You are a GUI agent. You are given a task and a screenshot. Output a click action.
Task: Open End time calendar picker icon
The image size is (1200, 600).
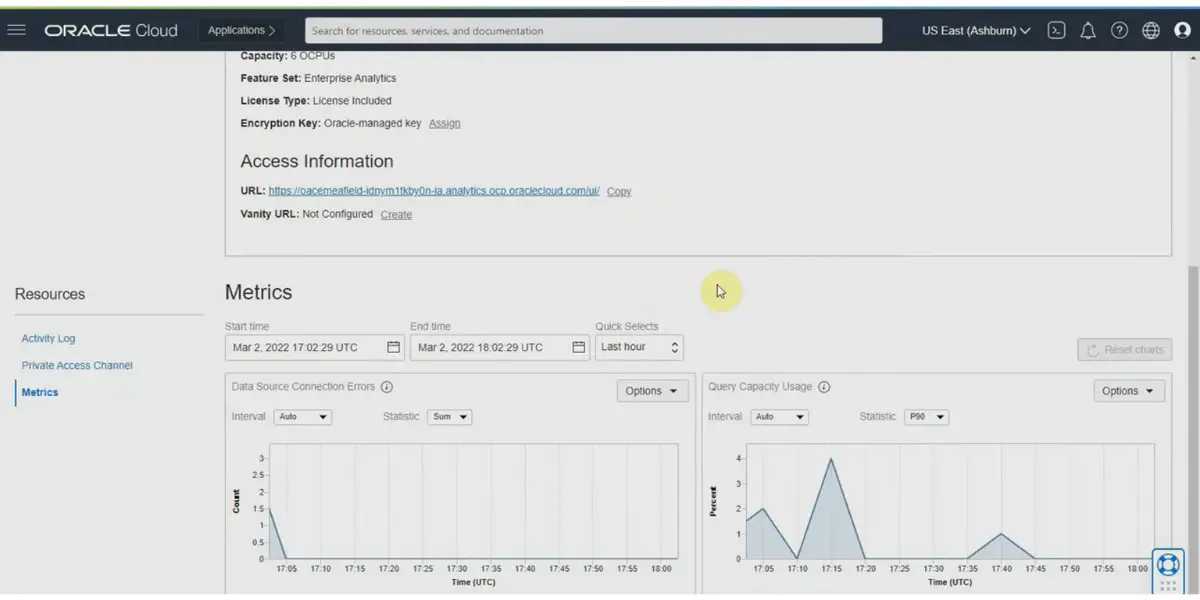pos(578,347)
